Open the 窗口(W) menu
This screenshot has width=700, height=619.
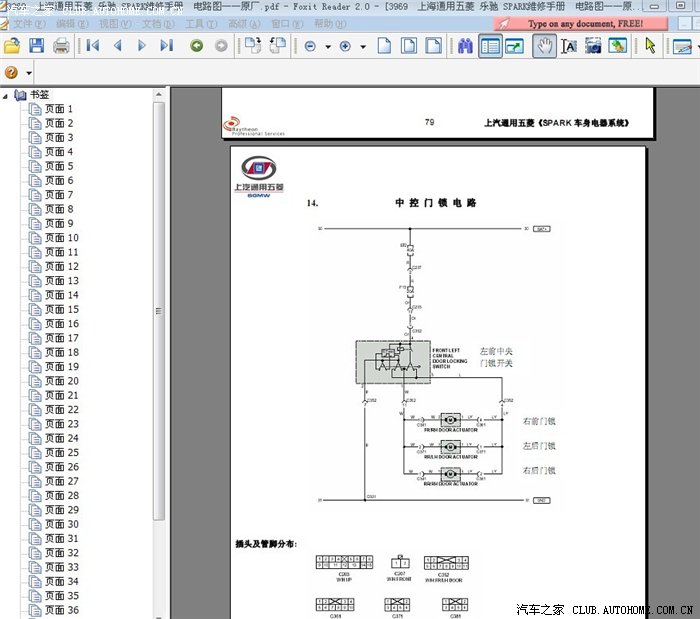pos(287,24)
